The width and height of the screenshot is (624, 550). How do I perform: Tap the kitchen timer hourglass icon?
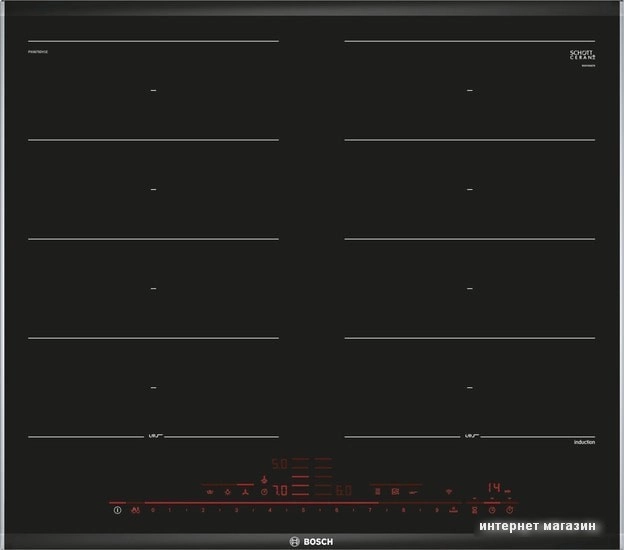tap(474, 510)
